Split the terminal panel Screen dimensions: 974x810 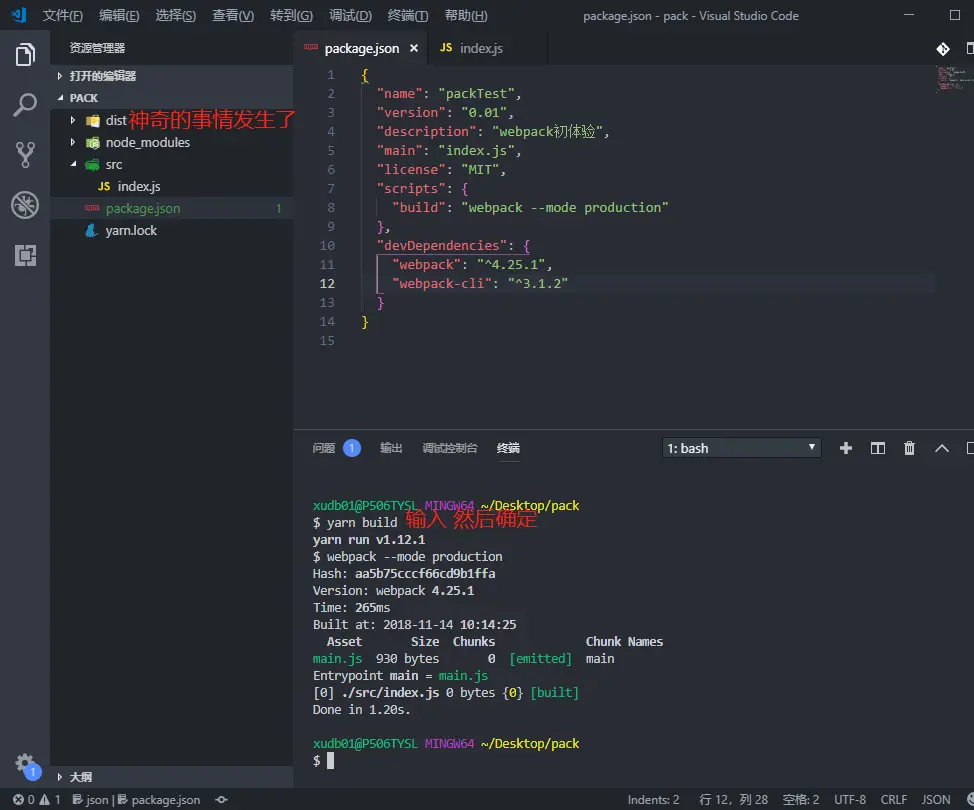877,448
